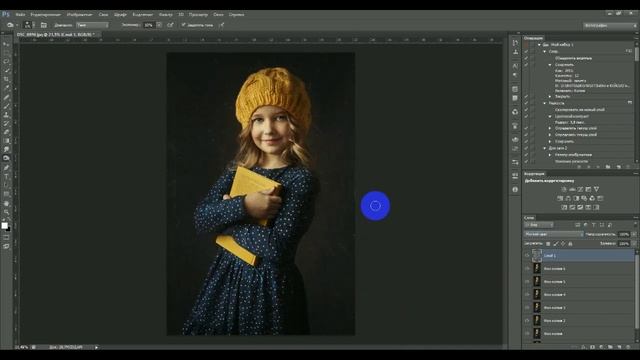This screenshot has height=360, width=640.
Task: Change screen mode icon in toolbox
Action: point(6,246)
